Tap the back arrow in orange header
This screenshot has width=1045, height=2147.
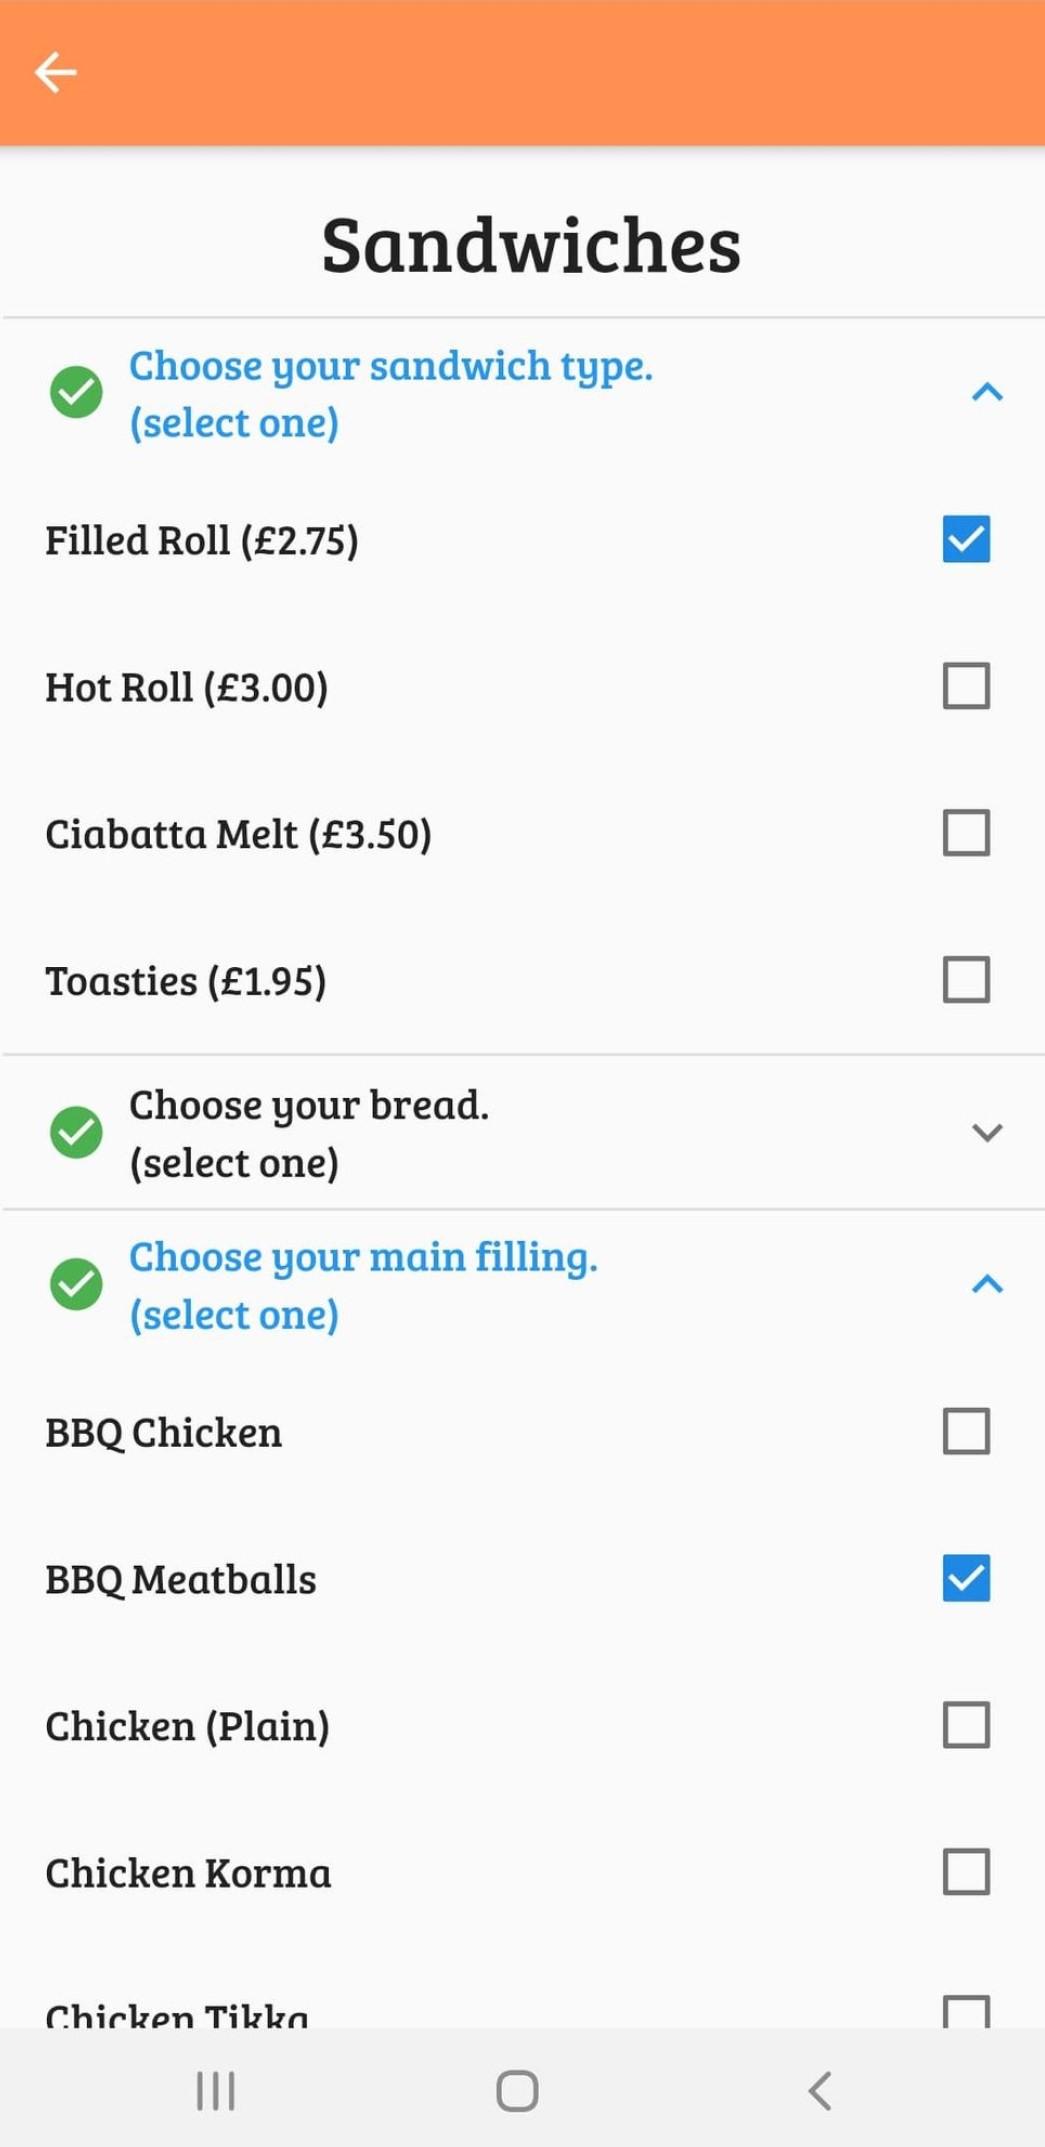click(55, 72)
